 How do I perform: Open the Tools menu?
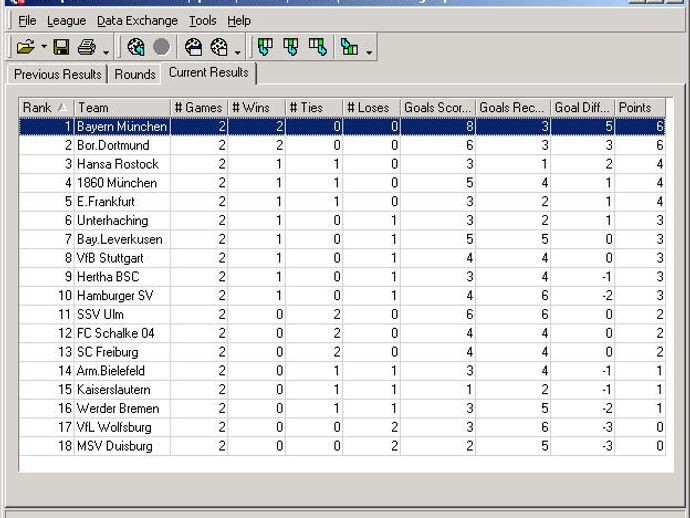[202, 21]
